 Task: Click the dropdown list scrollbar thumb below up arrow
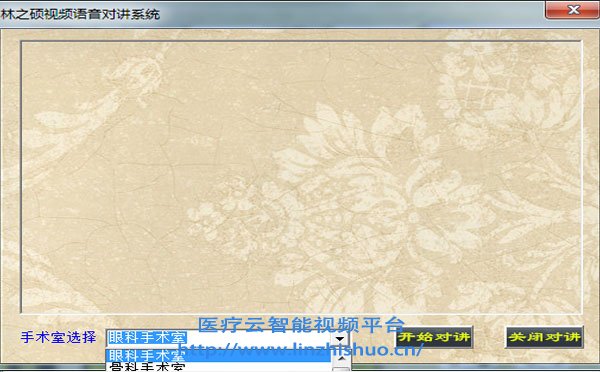click(341, 369)
